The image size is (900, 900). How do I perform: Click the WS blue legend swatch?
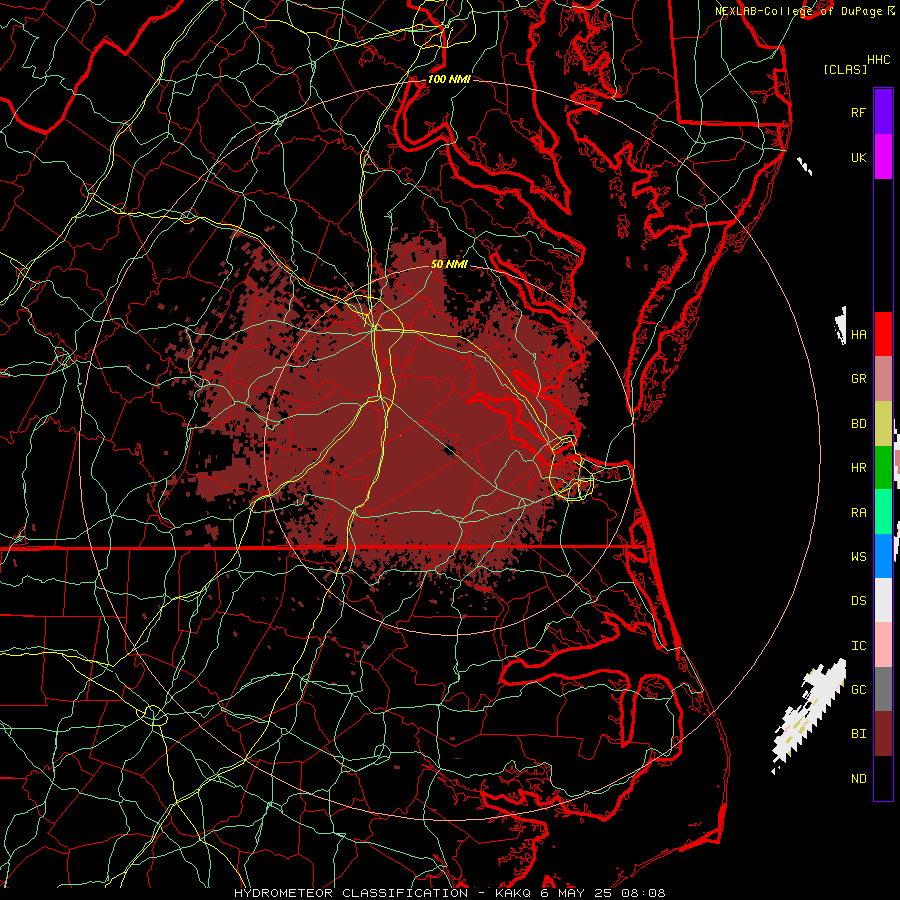[883, 556]
